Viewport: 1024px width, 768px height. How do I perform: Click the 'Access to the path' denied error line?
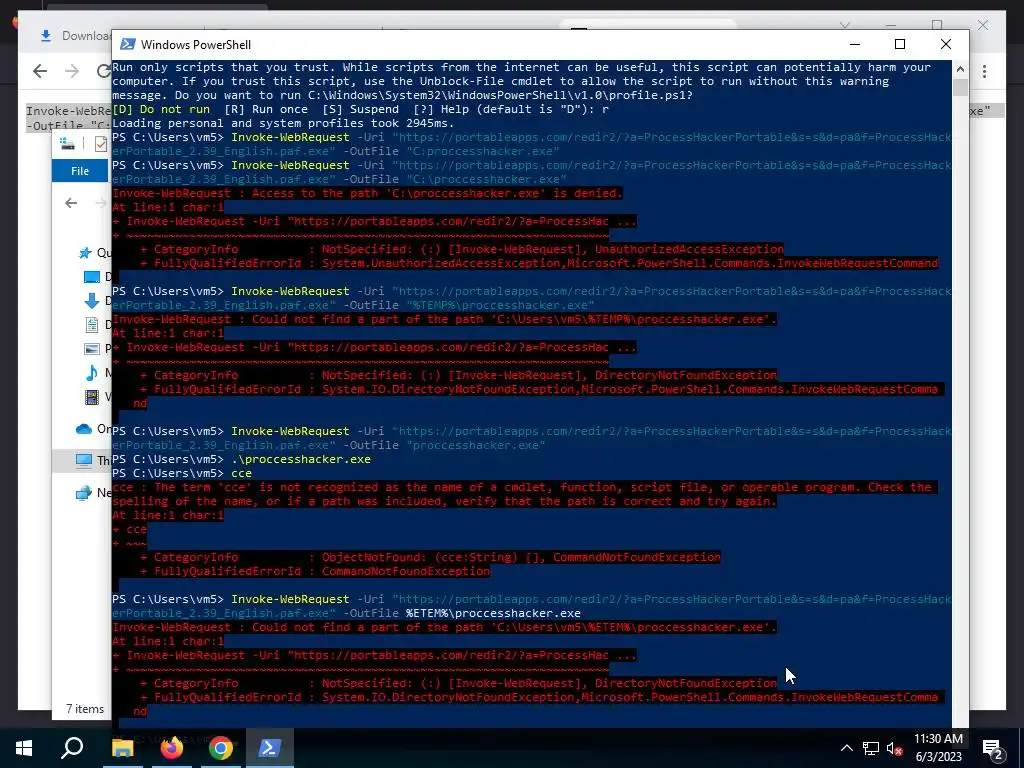[367, 193]
